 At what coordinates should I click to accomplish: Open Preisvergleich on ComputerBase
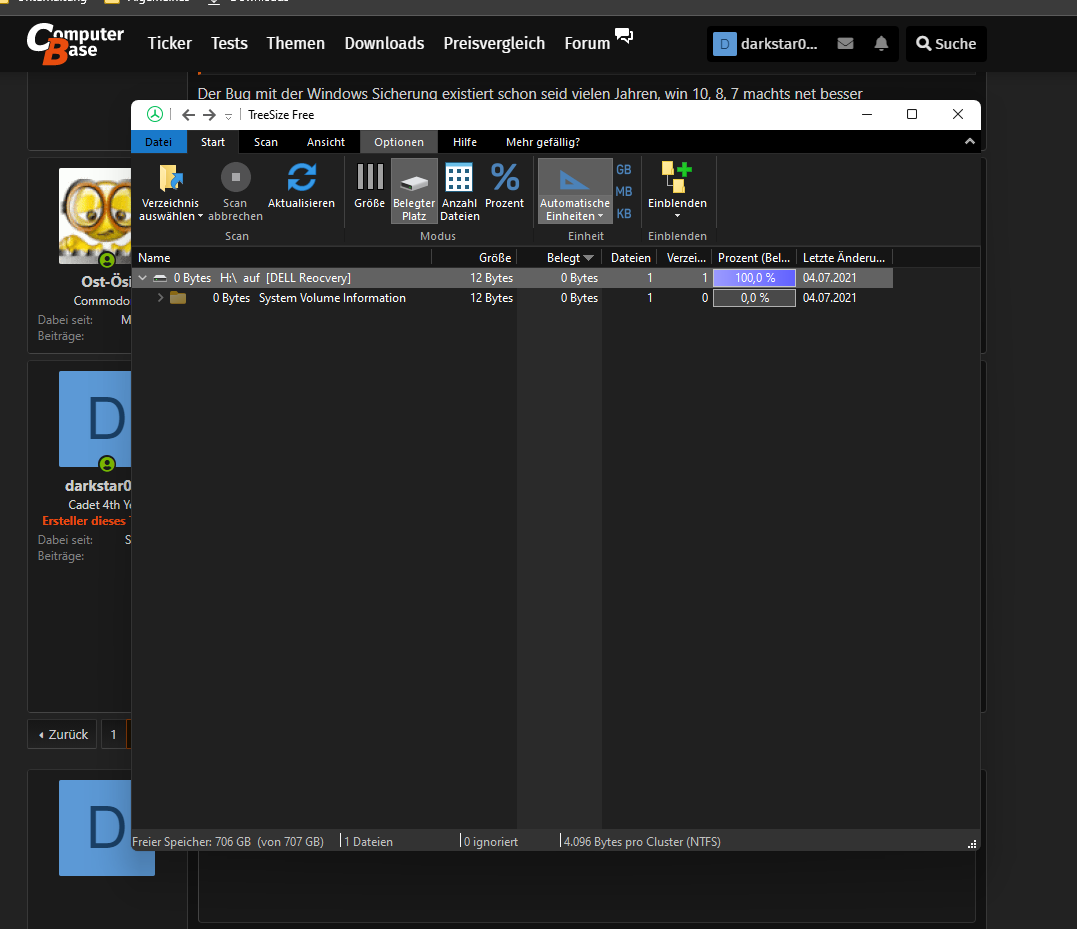494,43
